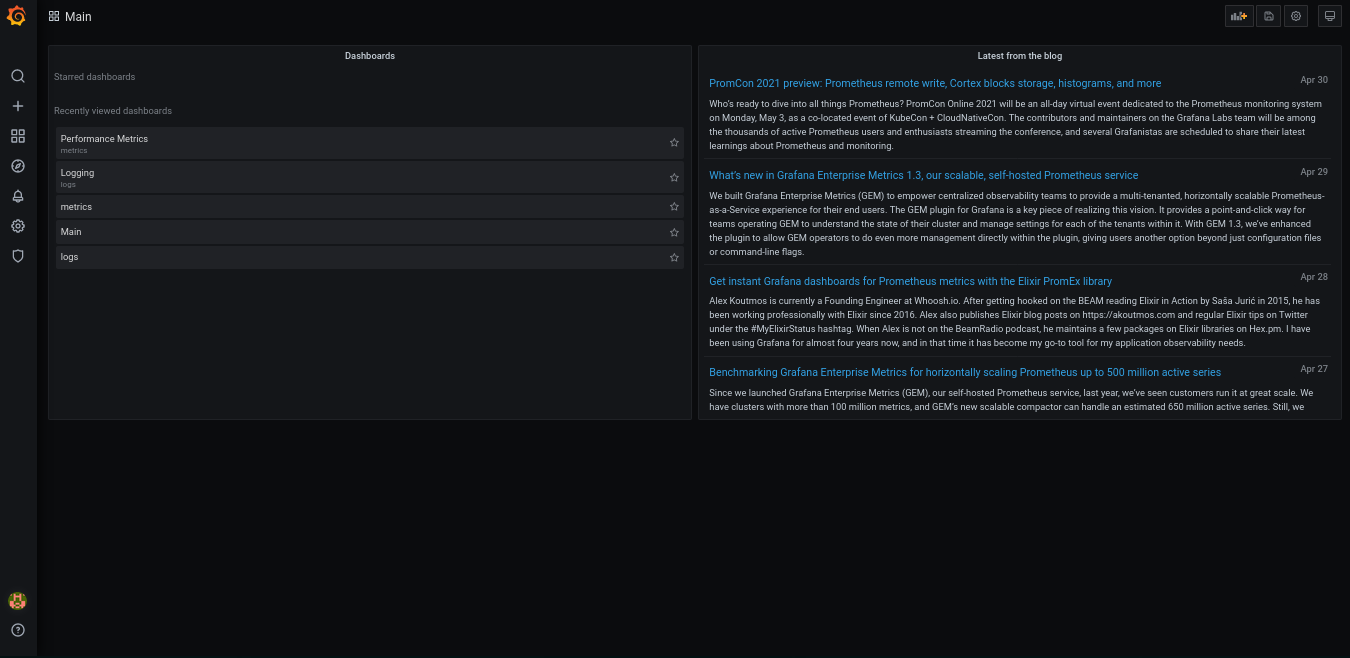Click the Latest from the blog panel title
This screenshot has width=1350, height=658.
pyautogui.click(x=1020, y=56)
